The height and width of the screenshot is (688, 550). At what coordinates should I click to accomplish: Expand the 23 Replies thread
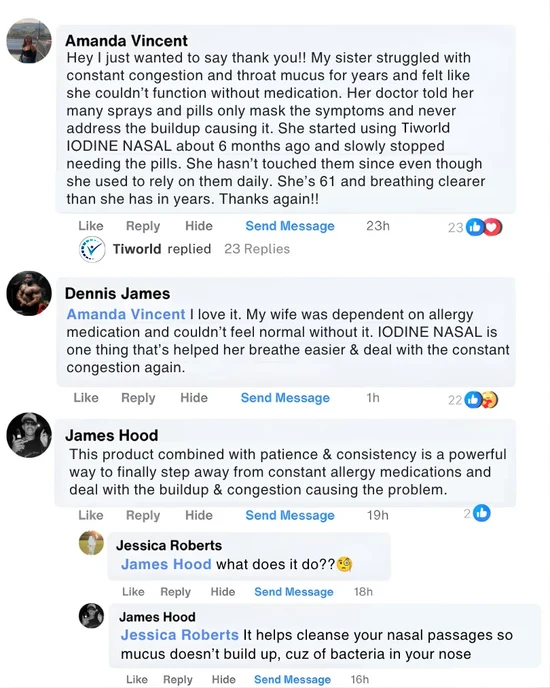click(x=257, y=249)
